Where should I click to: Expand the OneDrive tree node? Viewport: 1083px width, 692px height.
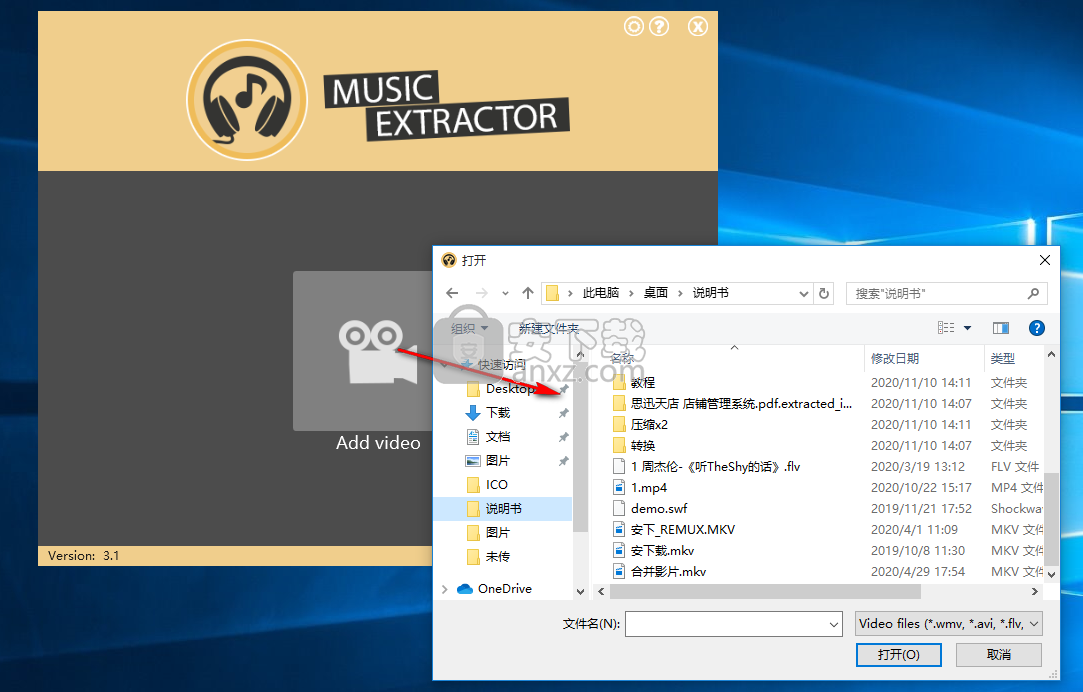click(x=444, y=589)
